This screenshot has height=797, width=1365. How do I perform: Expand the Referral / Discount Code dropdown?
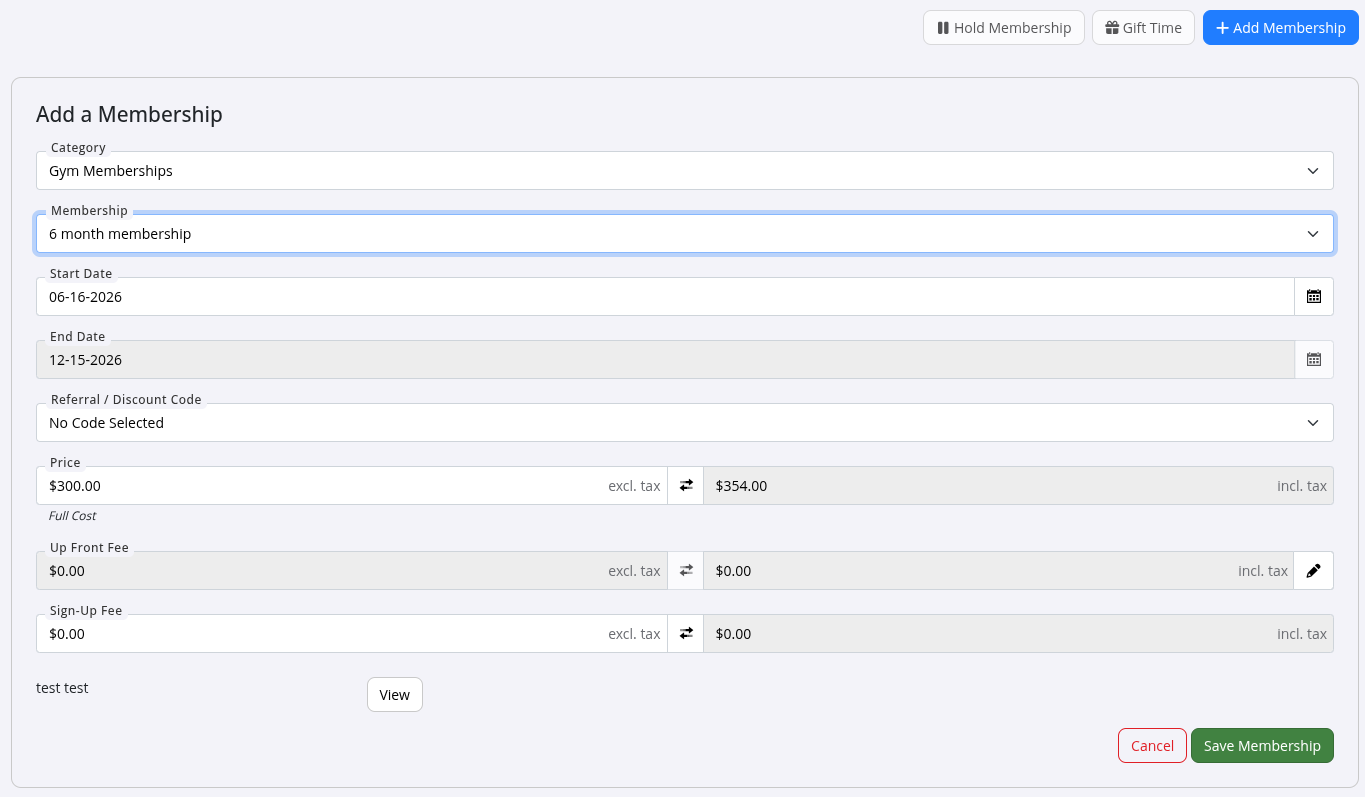[685, 422]
